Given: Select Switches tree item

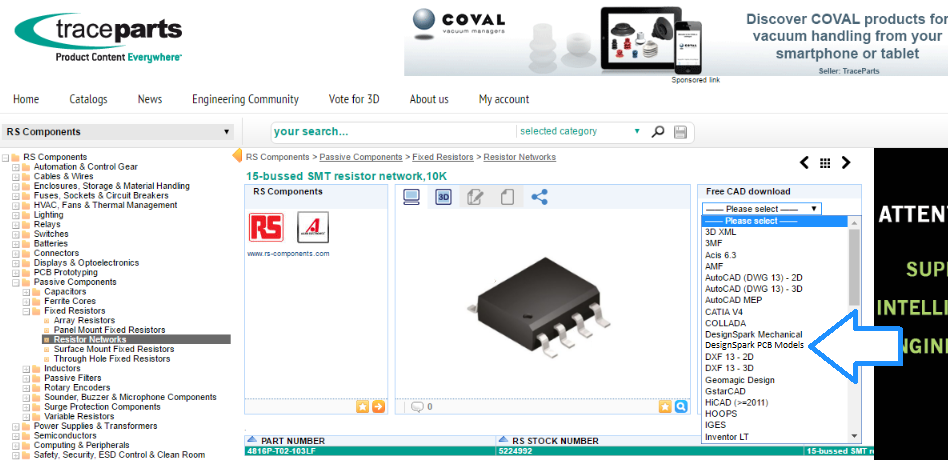Looking at the screenshot, I should (51, 234).
